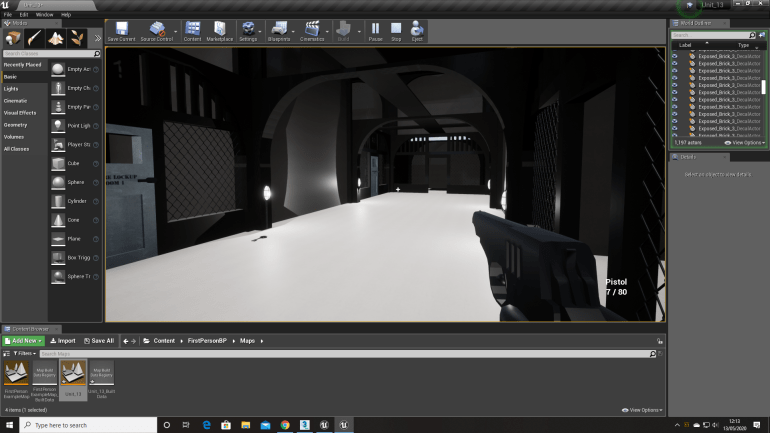Open the Add New dropdown

23,341
